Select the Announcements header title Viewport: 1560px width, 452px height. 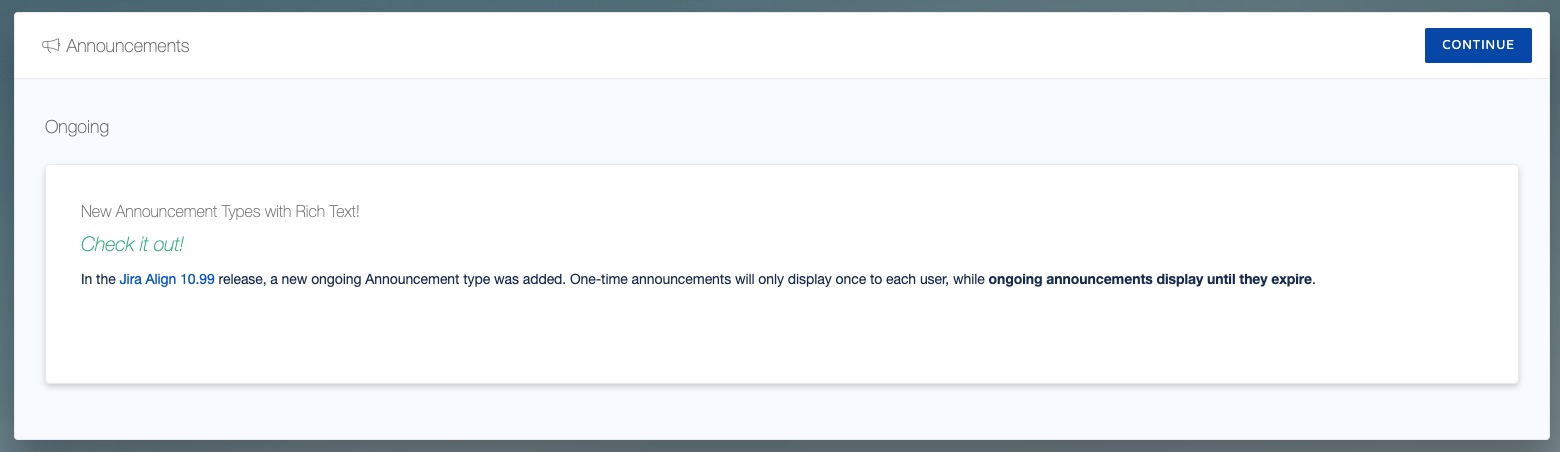click(x=128, y=46)
